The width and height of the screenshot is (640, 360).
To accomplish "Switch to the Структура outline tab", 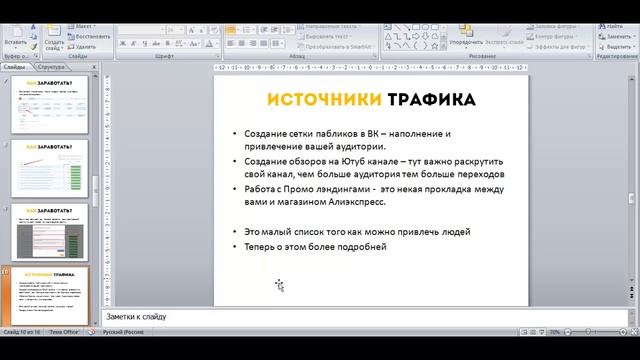I will [x=51, y=67].
